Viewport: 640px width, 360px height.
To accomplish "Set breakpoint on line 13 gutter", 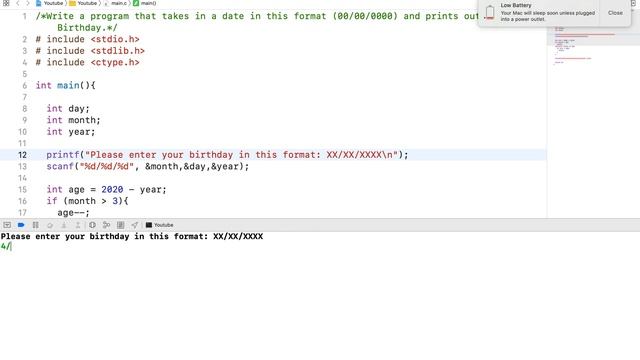I will [22, 167].
